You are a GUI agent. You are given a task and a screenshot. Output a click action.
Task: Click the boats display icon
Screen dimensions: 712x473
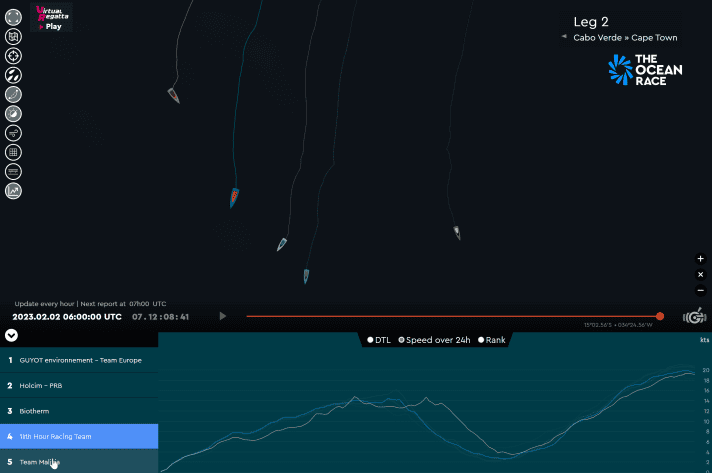click(13, 75)
